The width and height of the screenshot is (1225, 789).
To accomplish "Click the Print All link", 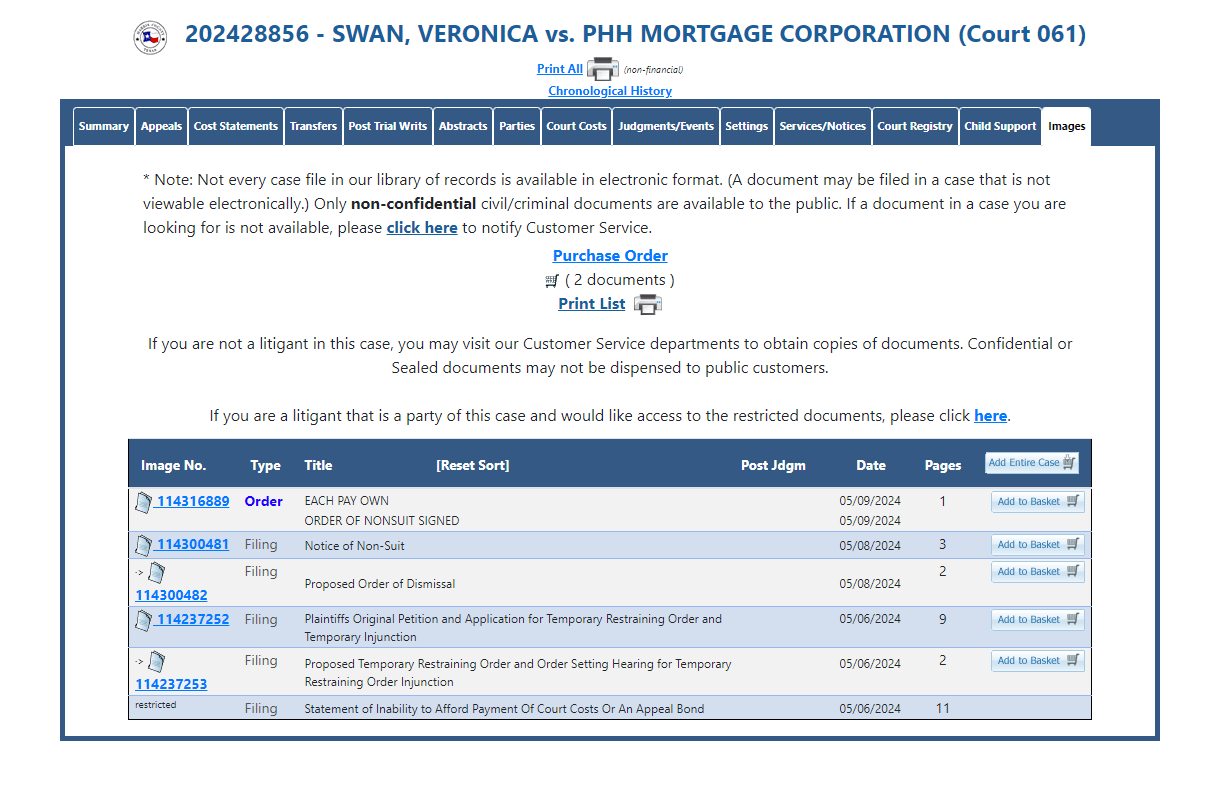I will click(560, 69).
